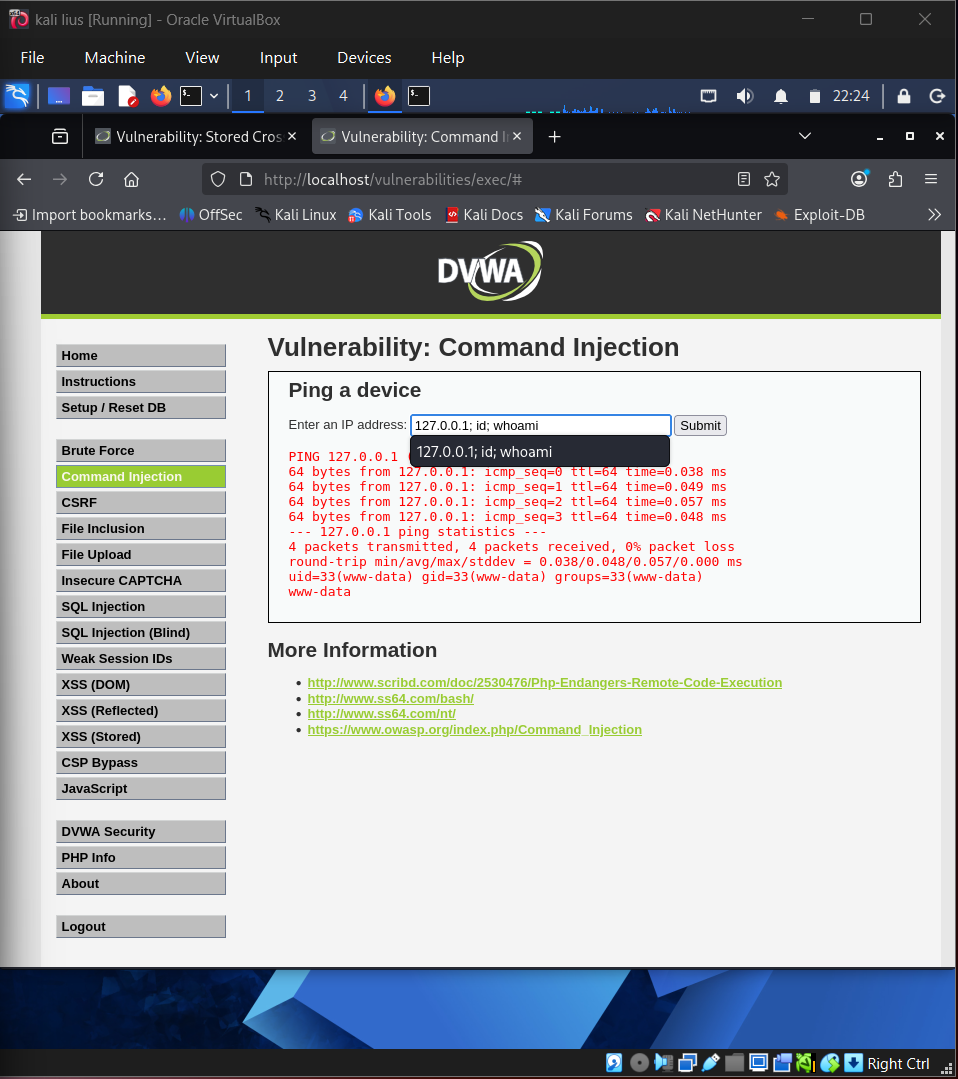The height and width of the screenshot is (1079, 958).
Task: Close the Command Injection tab
Action: [x=517, y=136]
